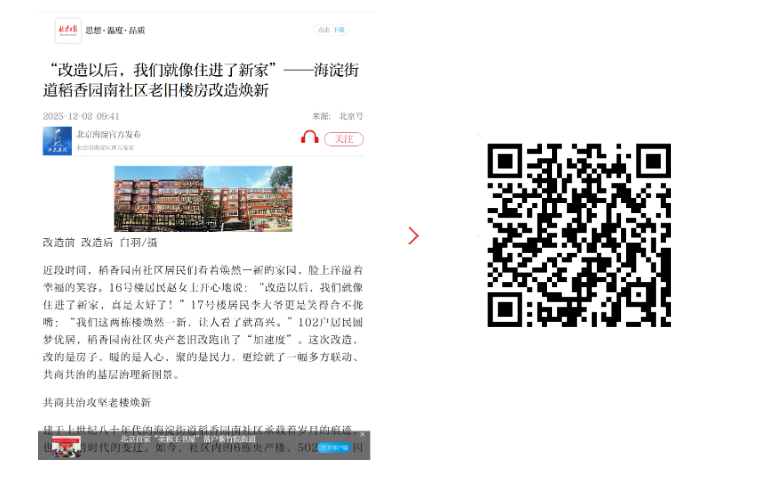The height and width of the screenshot is (496, 761).
Task: Click the red right-pointing chevron arrow
Action: 413,235
